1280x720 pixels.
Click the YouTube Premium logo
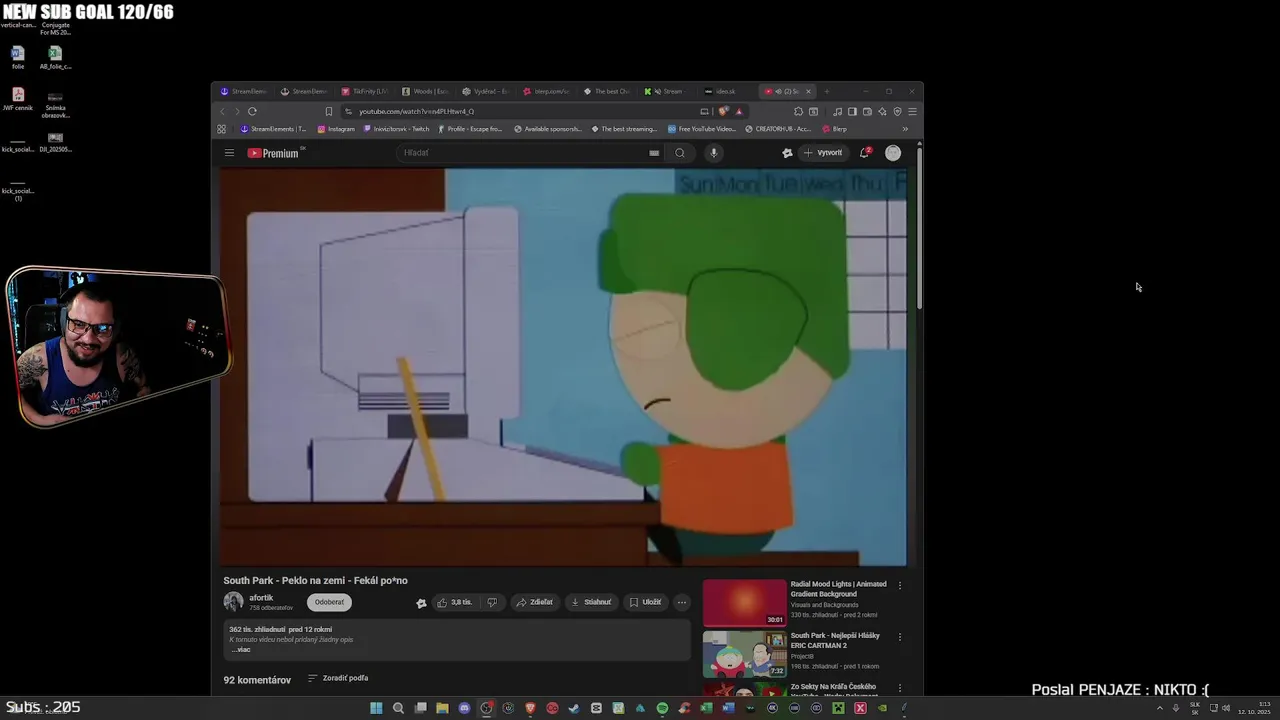click(273, 153)
